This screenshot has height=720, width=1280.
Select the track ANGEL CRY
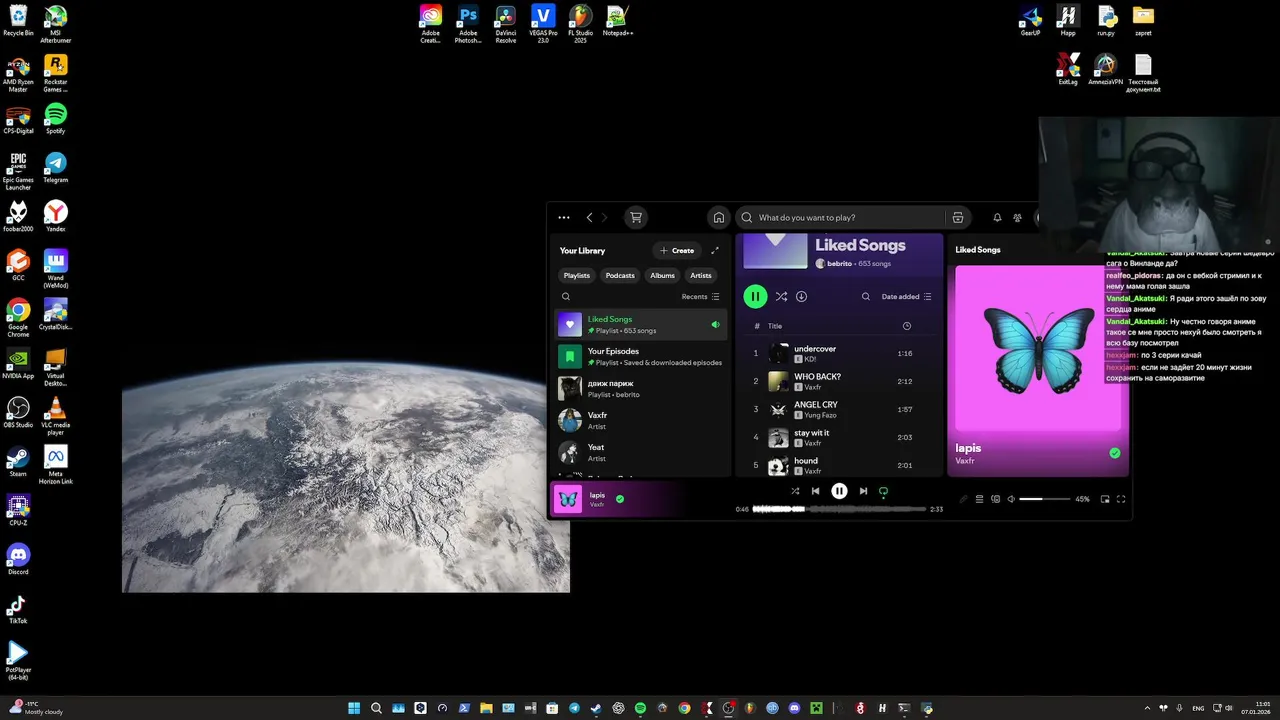[839, 409]
